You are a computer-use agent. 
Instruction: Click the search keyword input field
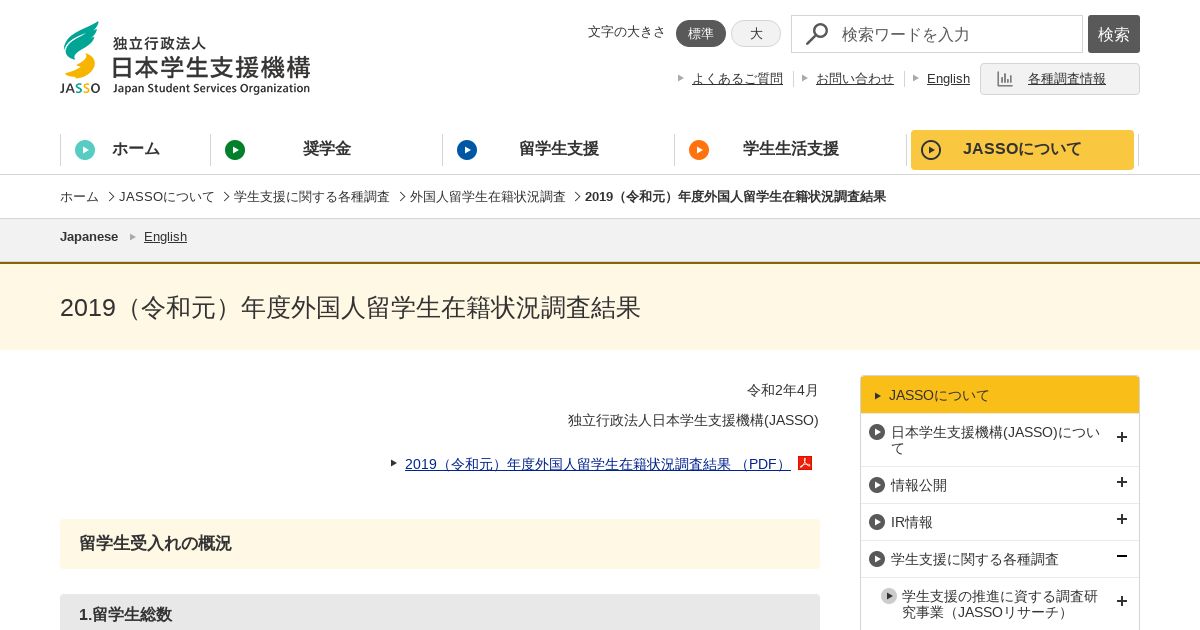coord(937,34)
